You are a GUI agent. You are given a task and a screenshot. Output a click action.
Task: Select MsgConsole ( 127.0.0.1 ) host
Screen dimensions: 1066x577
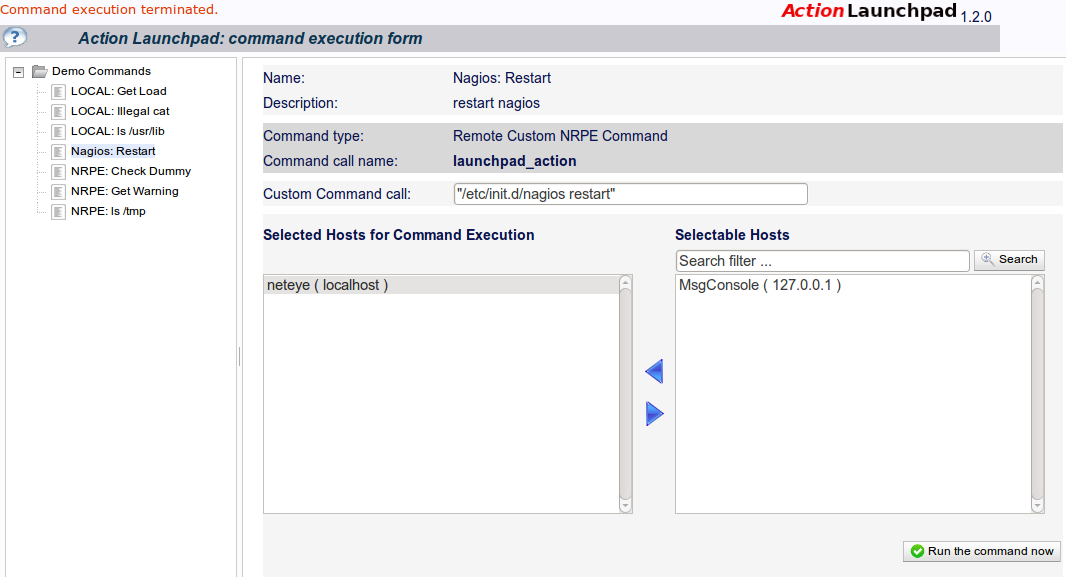(760, 285)
